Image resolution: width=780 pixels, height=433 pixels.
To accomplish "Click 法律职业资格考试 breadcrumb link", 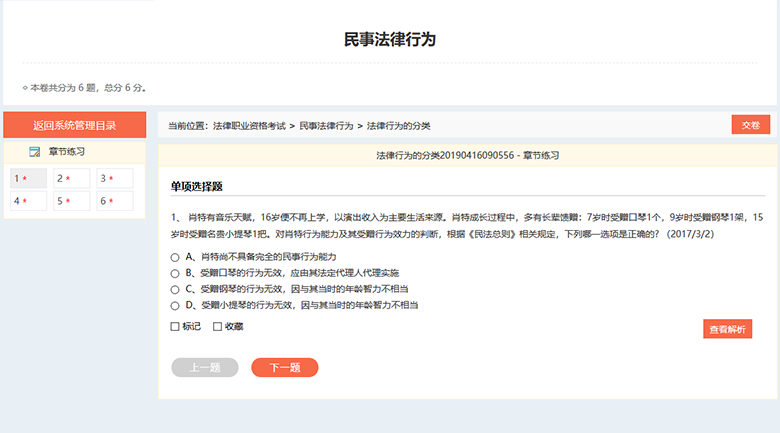I will pyautogui.click(x=249, y=126).
